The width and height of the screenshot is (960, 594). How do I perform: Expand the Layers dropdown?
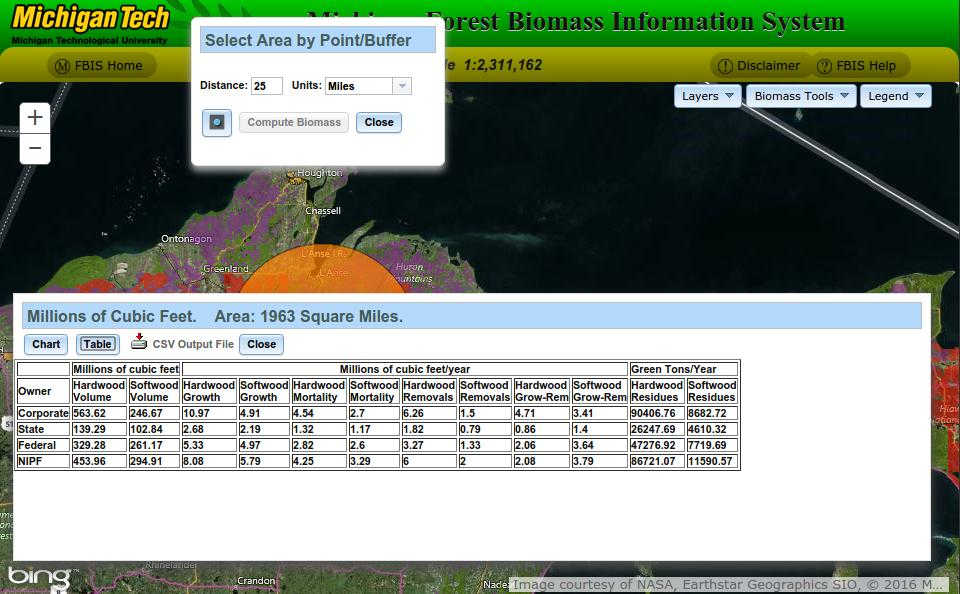tap(708, 96)
